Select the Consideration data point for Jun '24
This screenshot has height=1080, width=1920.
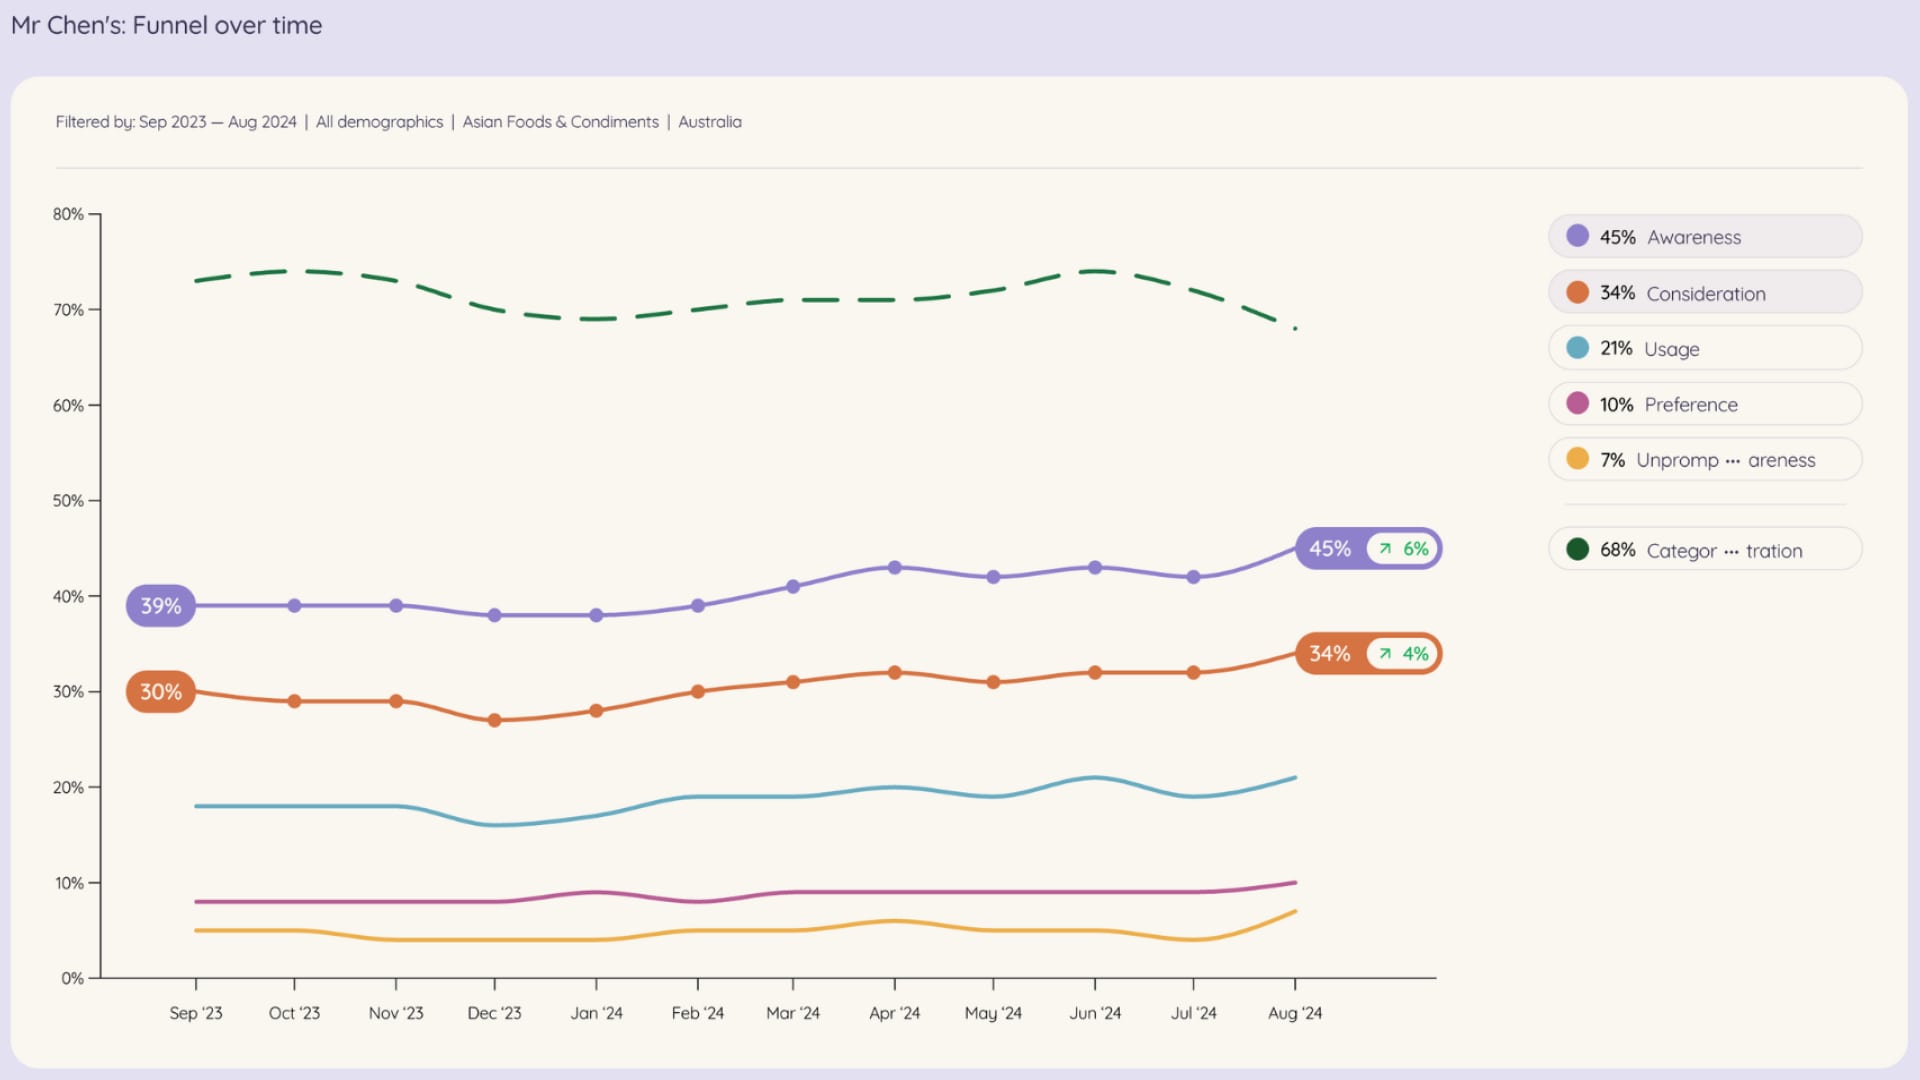click(x=1095, y=673)
